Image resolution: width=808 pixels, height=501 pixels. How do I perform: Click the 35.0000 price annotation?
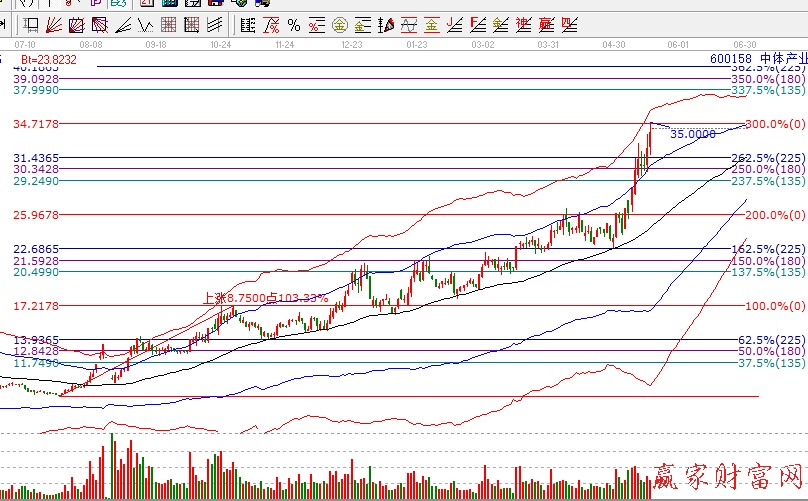coord(692,133)
